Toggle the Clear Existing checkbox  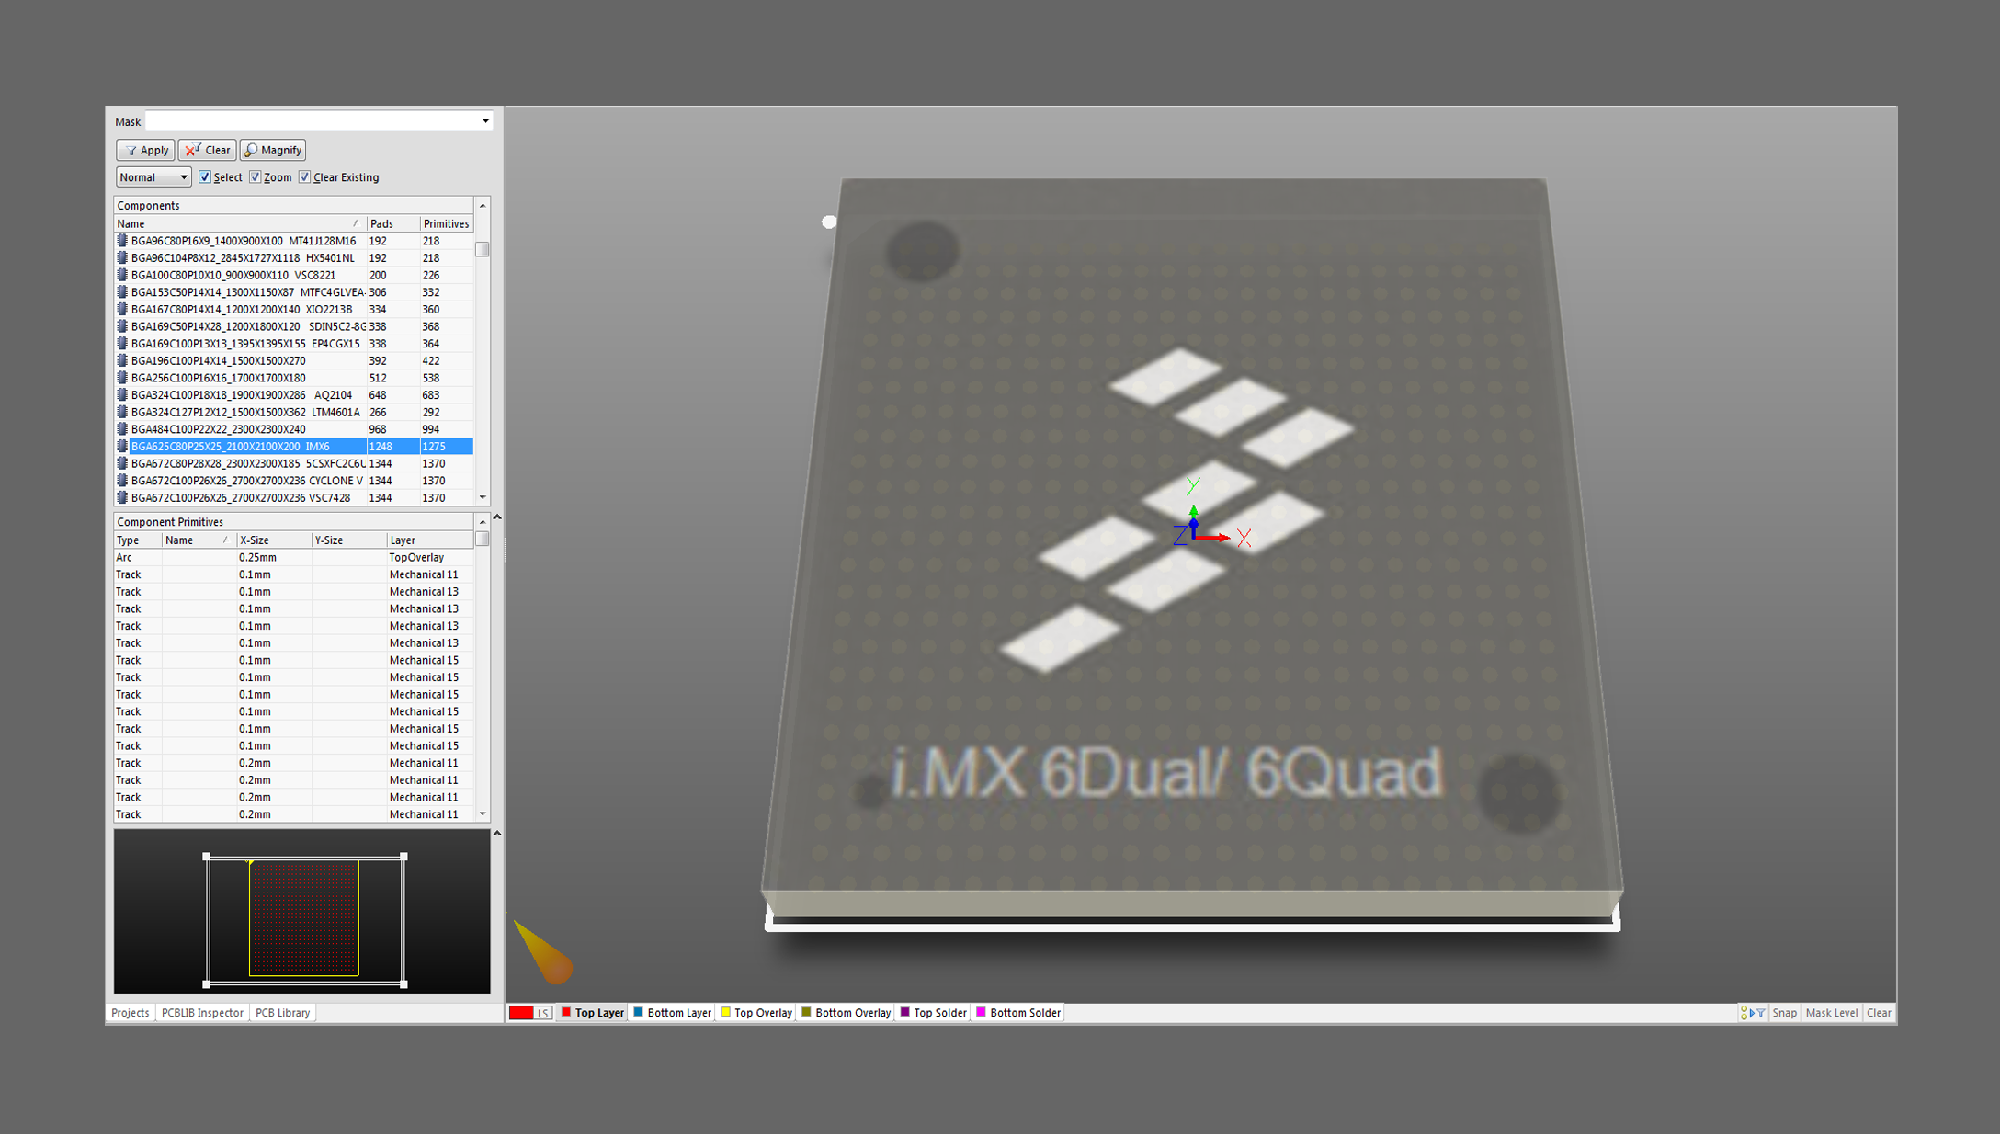(305, 177)
